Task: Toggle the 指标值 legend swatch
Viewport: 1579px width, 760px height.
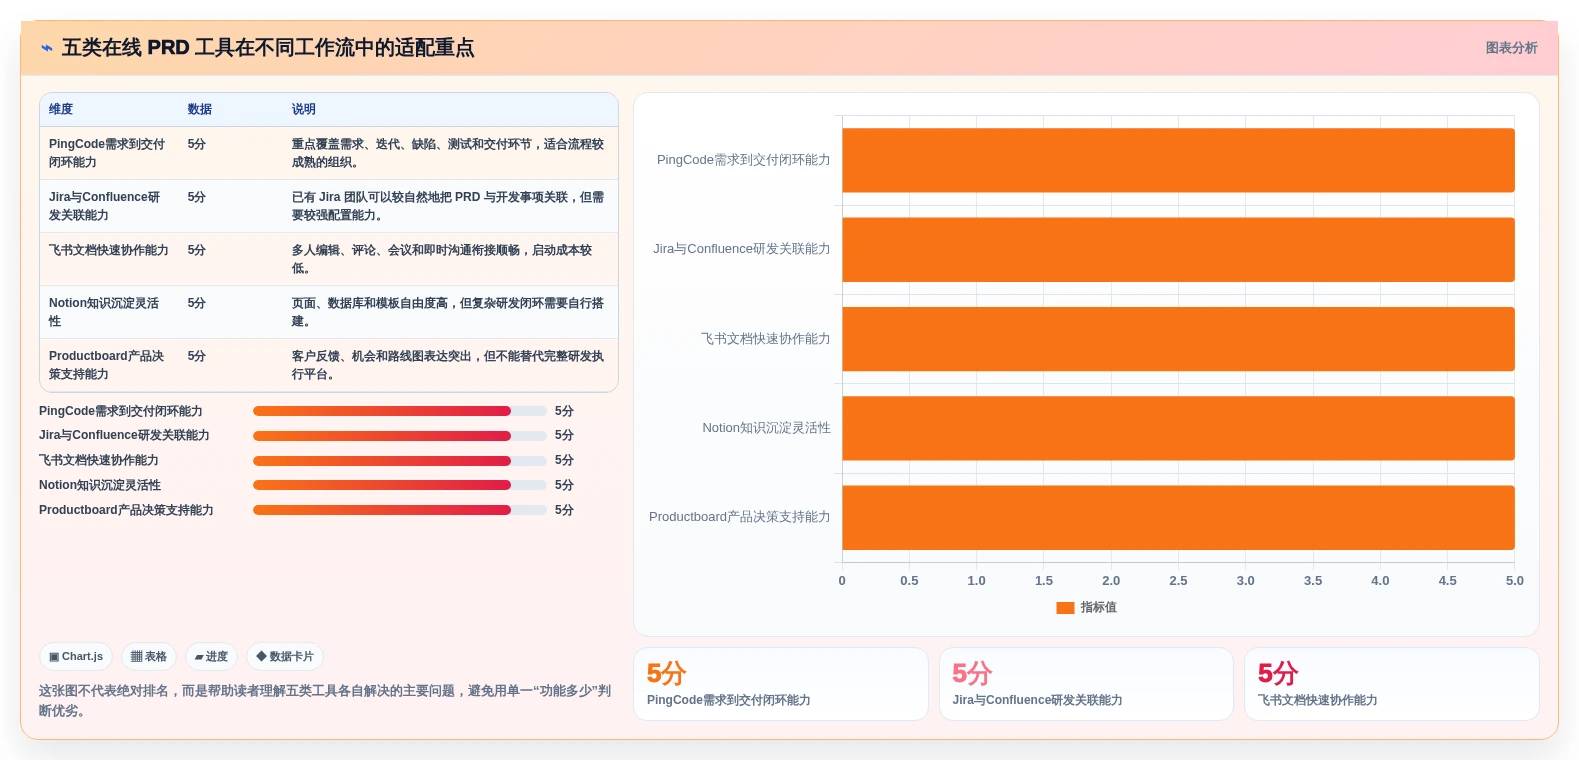Action: pos(1065,608)
